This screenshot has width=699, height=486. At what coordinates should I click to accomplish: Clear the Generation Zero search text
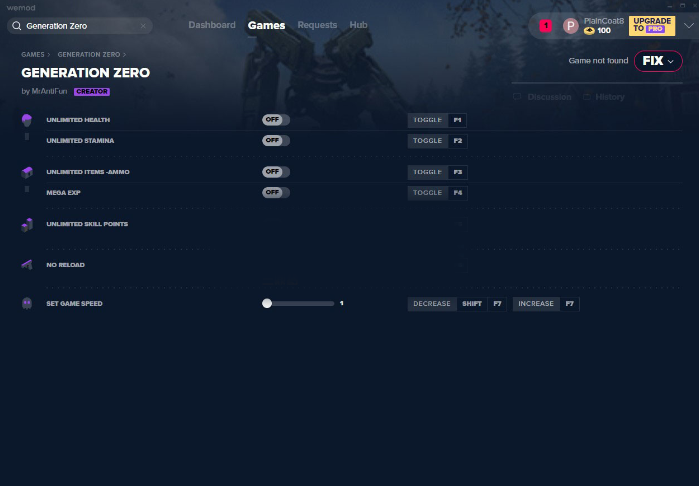pyautogui.click(x=143, y=26)
